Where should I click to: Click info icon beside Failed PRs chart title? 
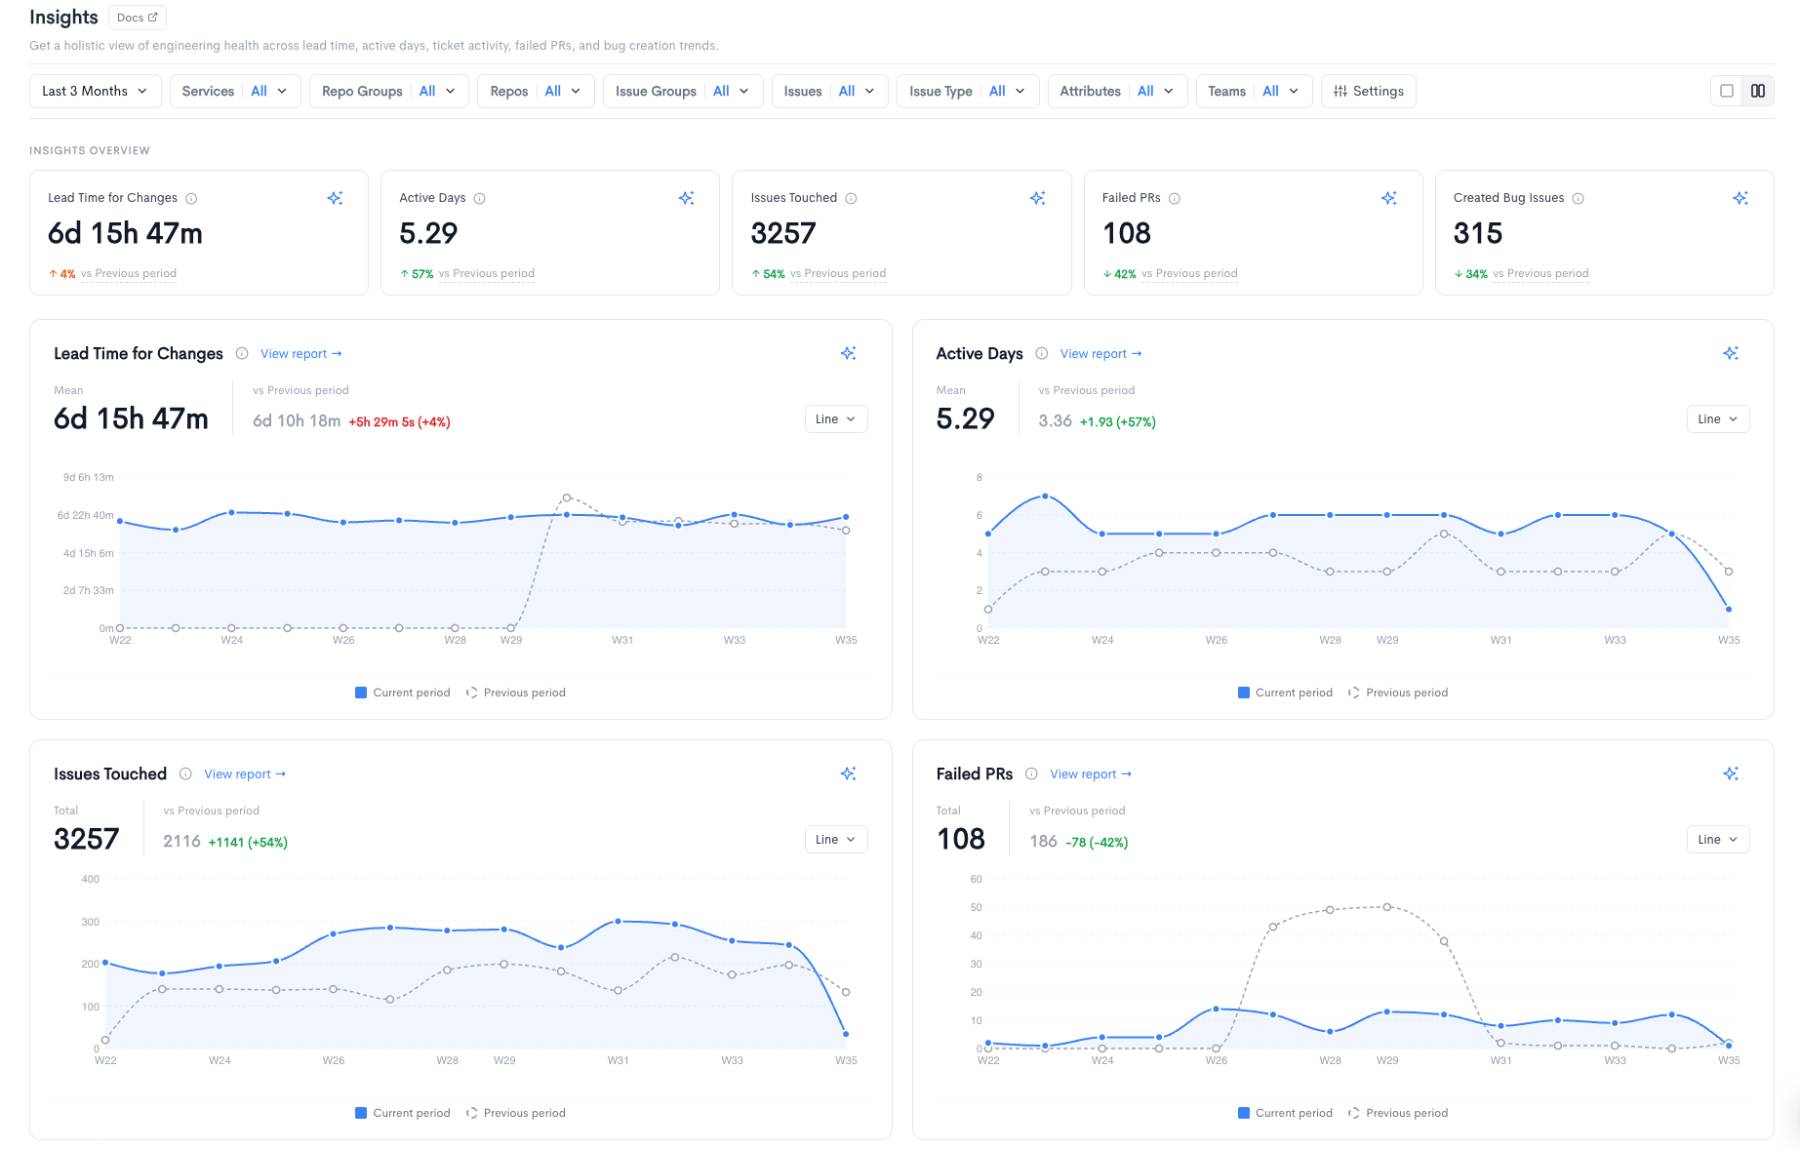(x=1031, y=773)
